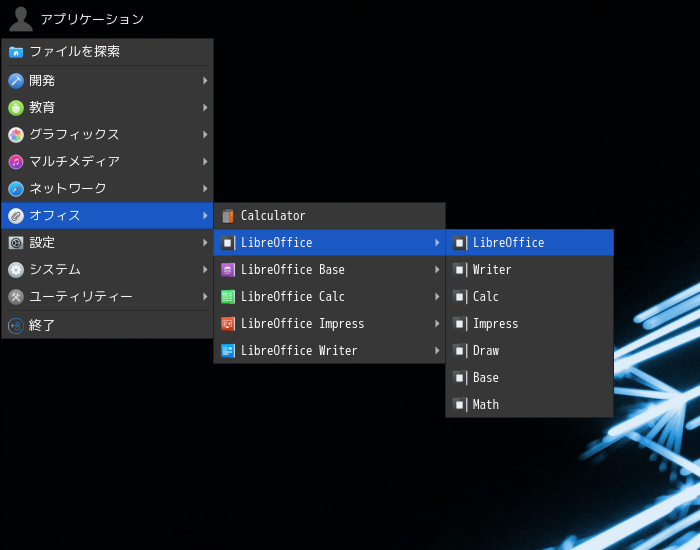Click the icon beside Math
Image resolution: width=700 pixels, height=550 pixels.
click(460, 405)
